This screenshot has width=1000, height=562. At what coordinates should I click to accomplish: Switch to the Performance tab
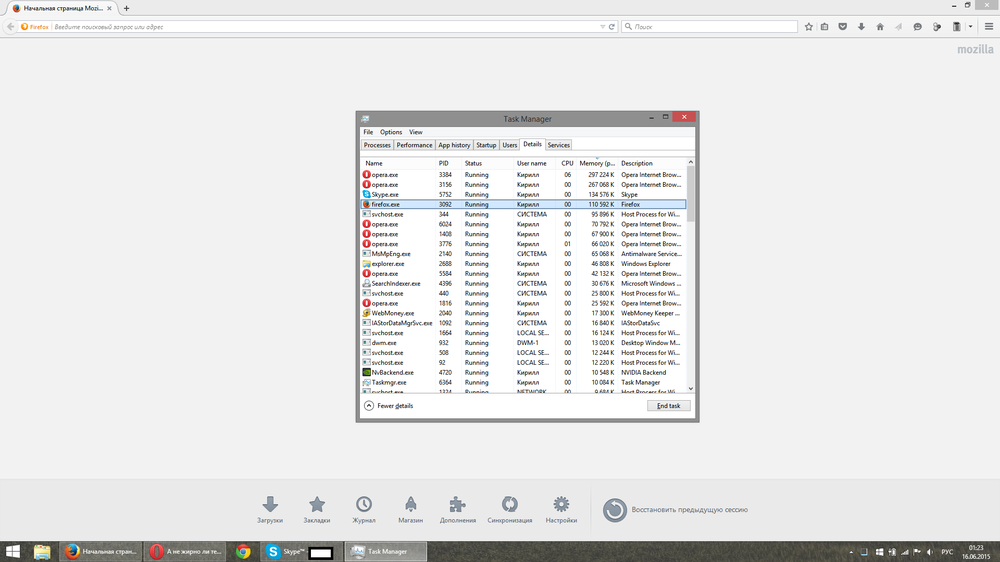tap(414, 145)
